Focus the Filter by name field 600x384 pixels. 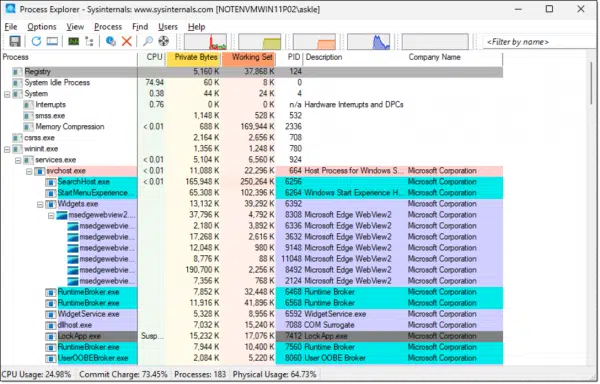(540, 42)
